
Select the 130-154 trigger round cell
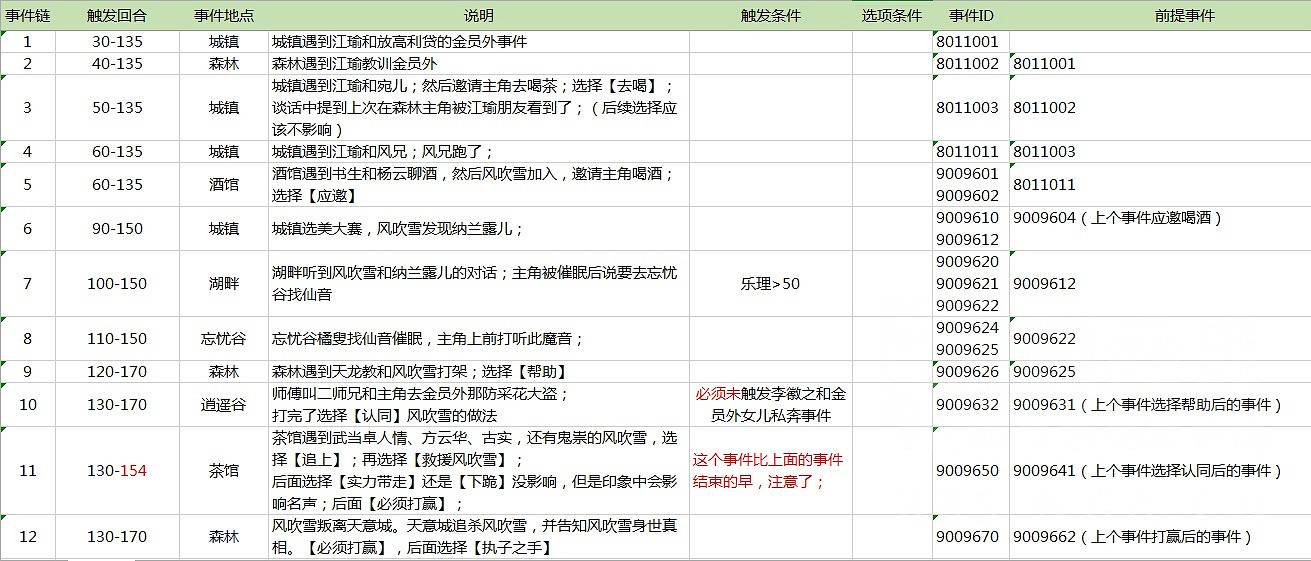[117, 471]
